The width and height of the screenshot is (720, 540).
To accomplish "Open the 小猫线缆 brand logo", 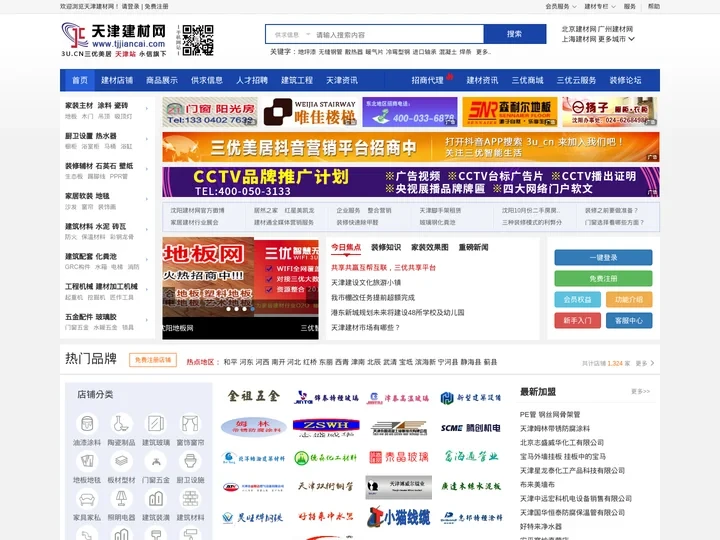I will click(x=399, y=517).
